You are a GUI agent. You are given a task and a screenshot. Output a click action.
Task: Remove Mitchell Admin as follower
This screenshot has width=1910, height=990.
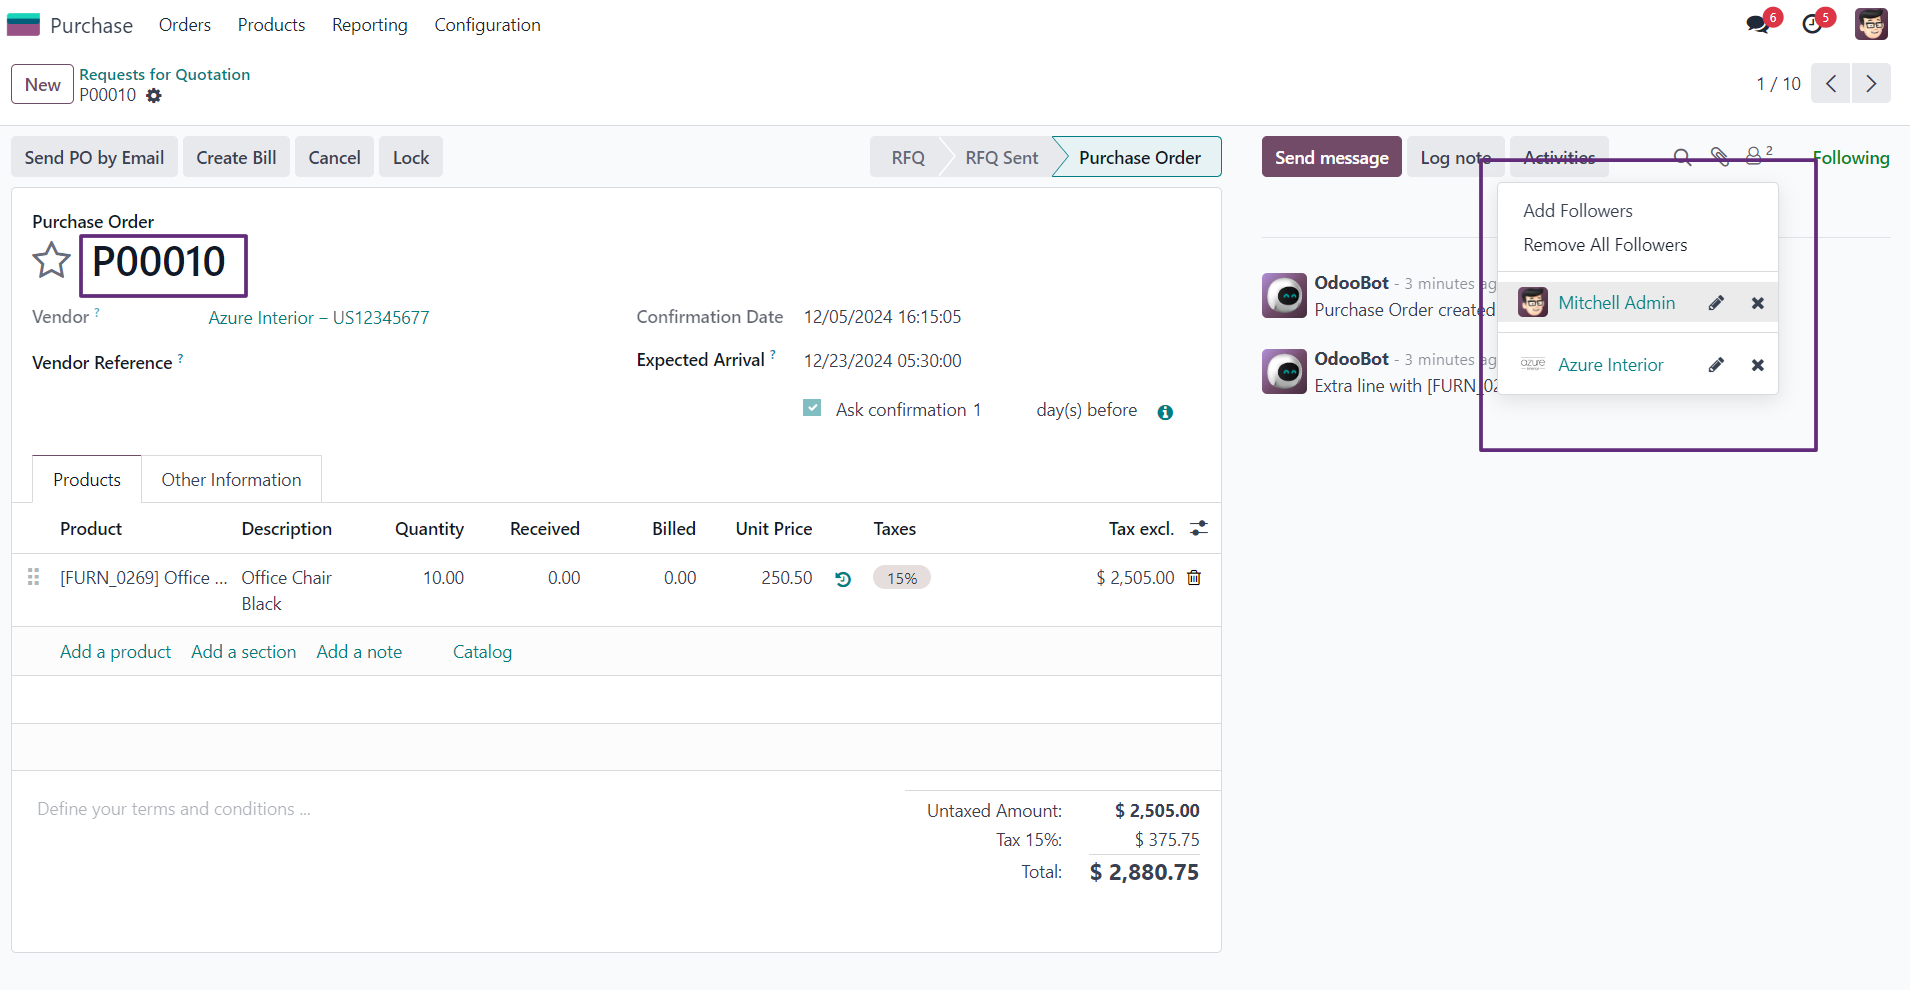(x=1757, y=303)
